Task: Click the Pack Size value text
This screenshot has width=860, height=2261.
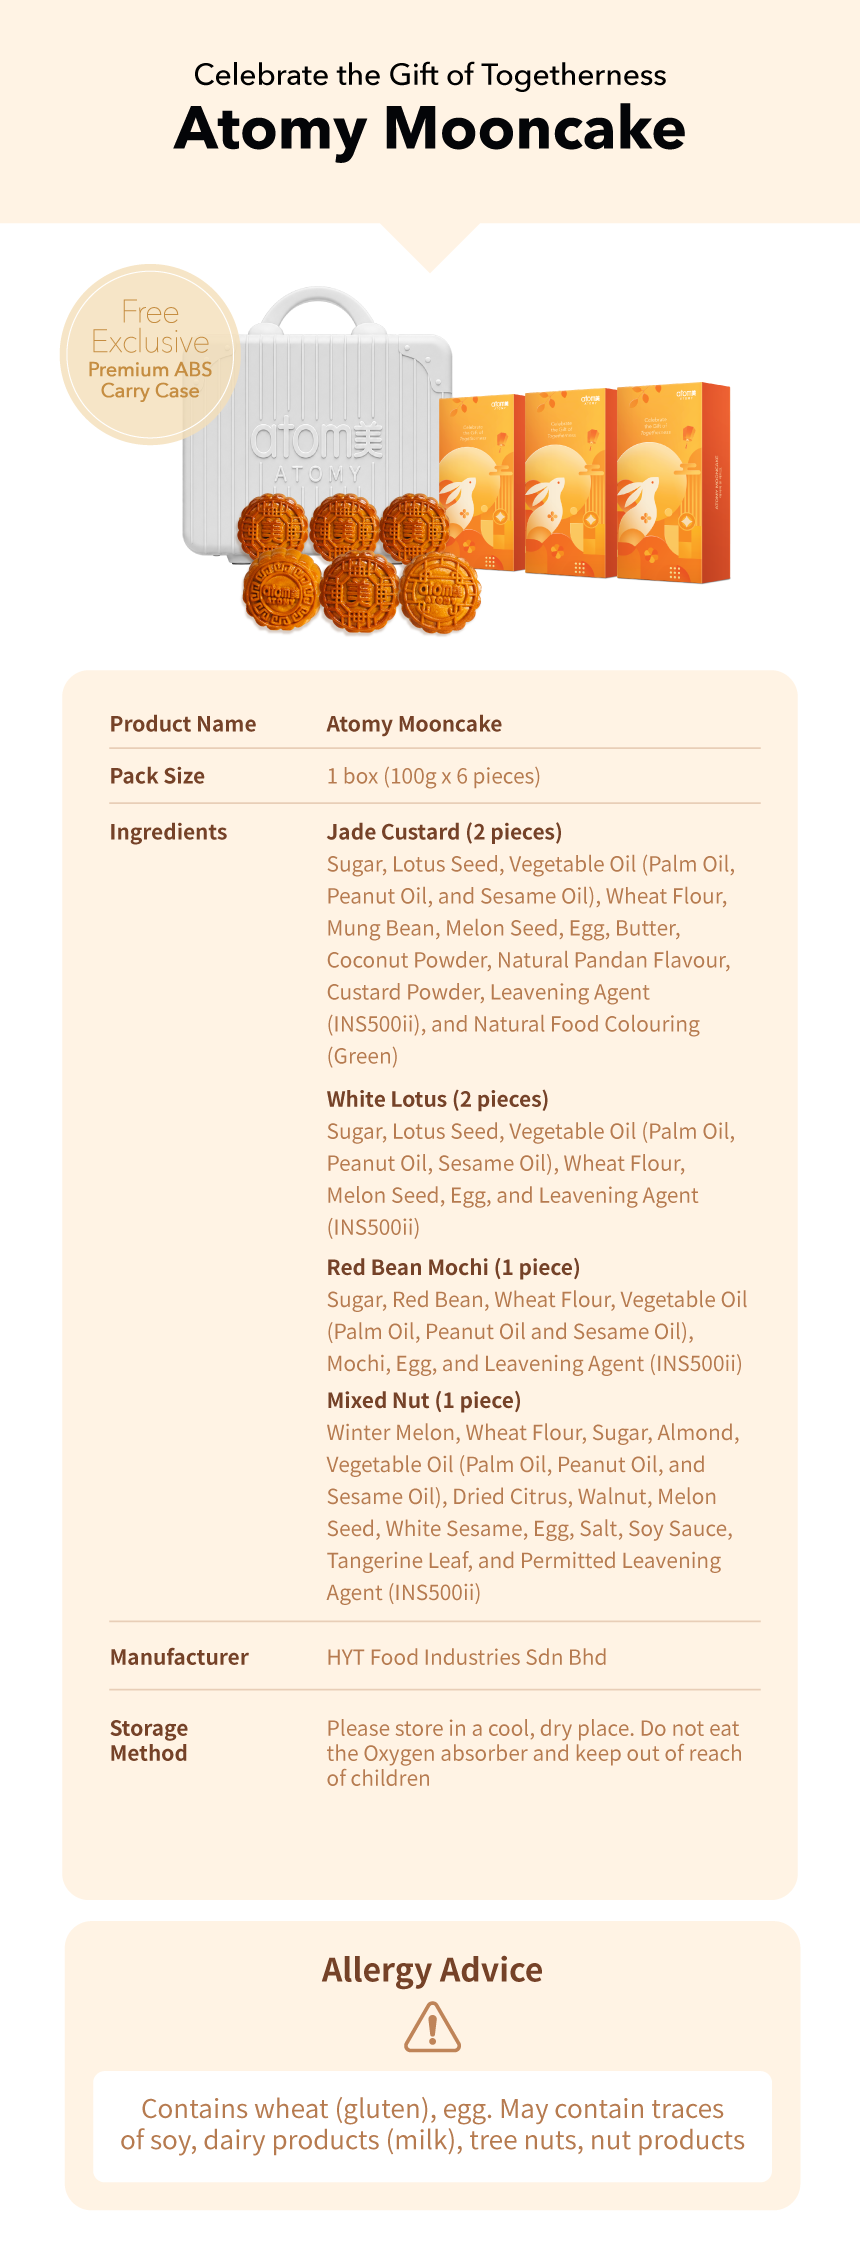Action: coord(433,776)
